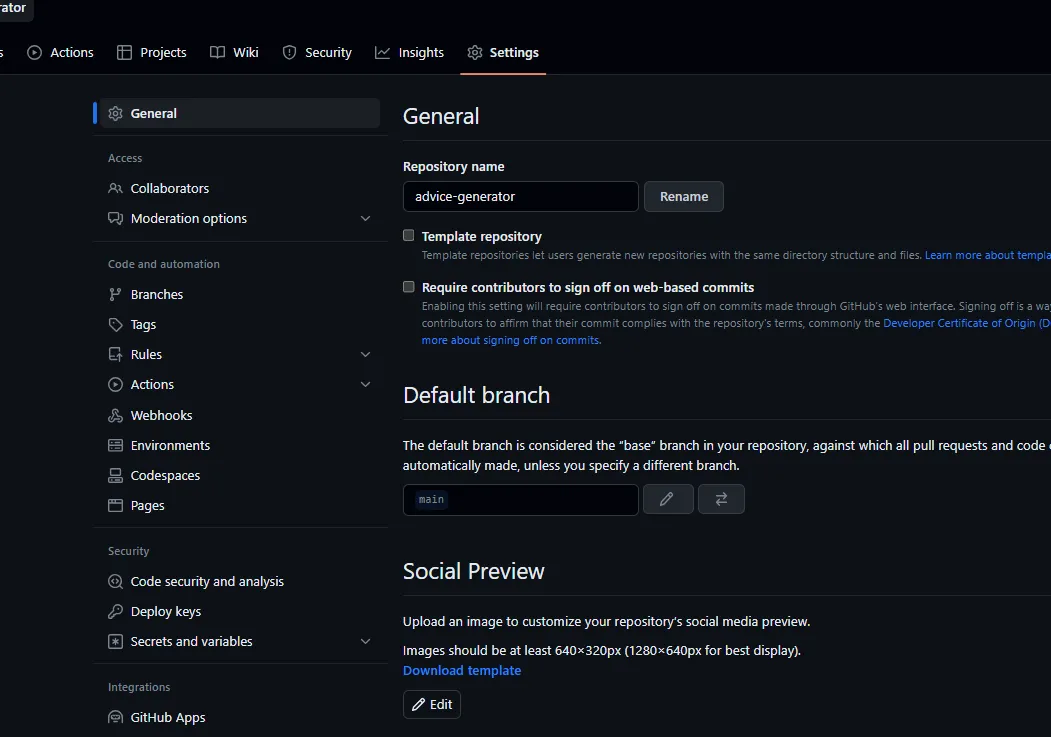The width and height of the screenshot is (1051, 737).
Task: Click the pencil icon to rename default branch
Action: (667, 499)
